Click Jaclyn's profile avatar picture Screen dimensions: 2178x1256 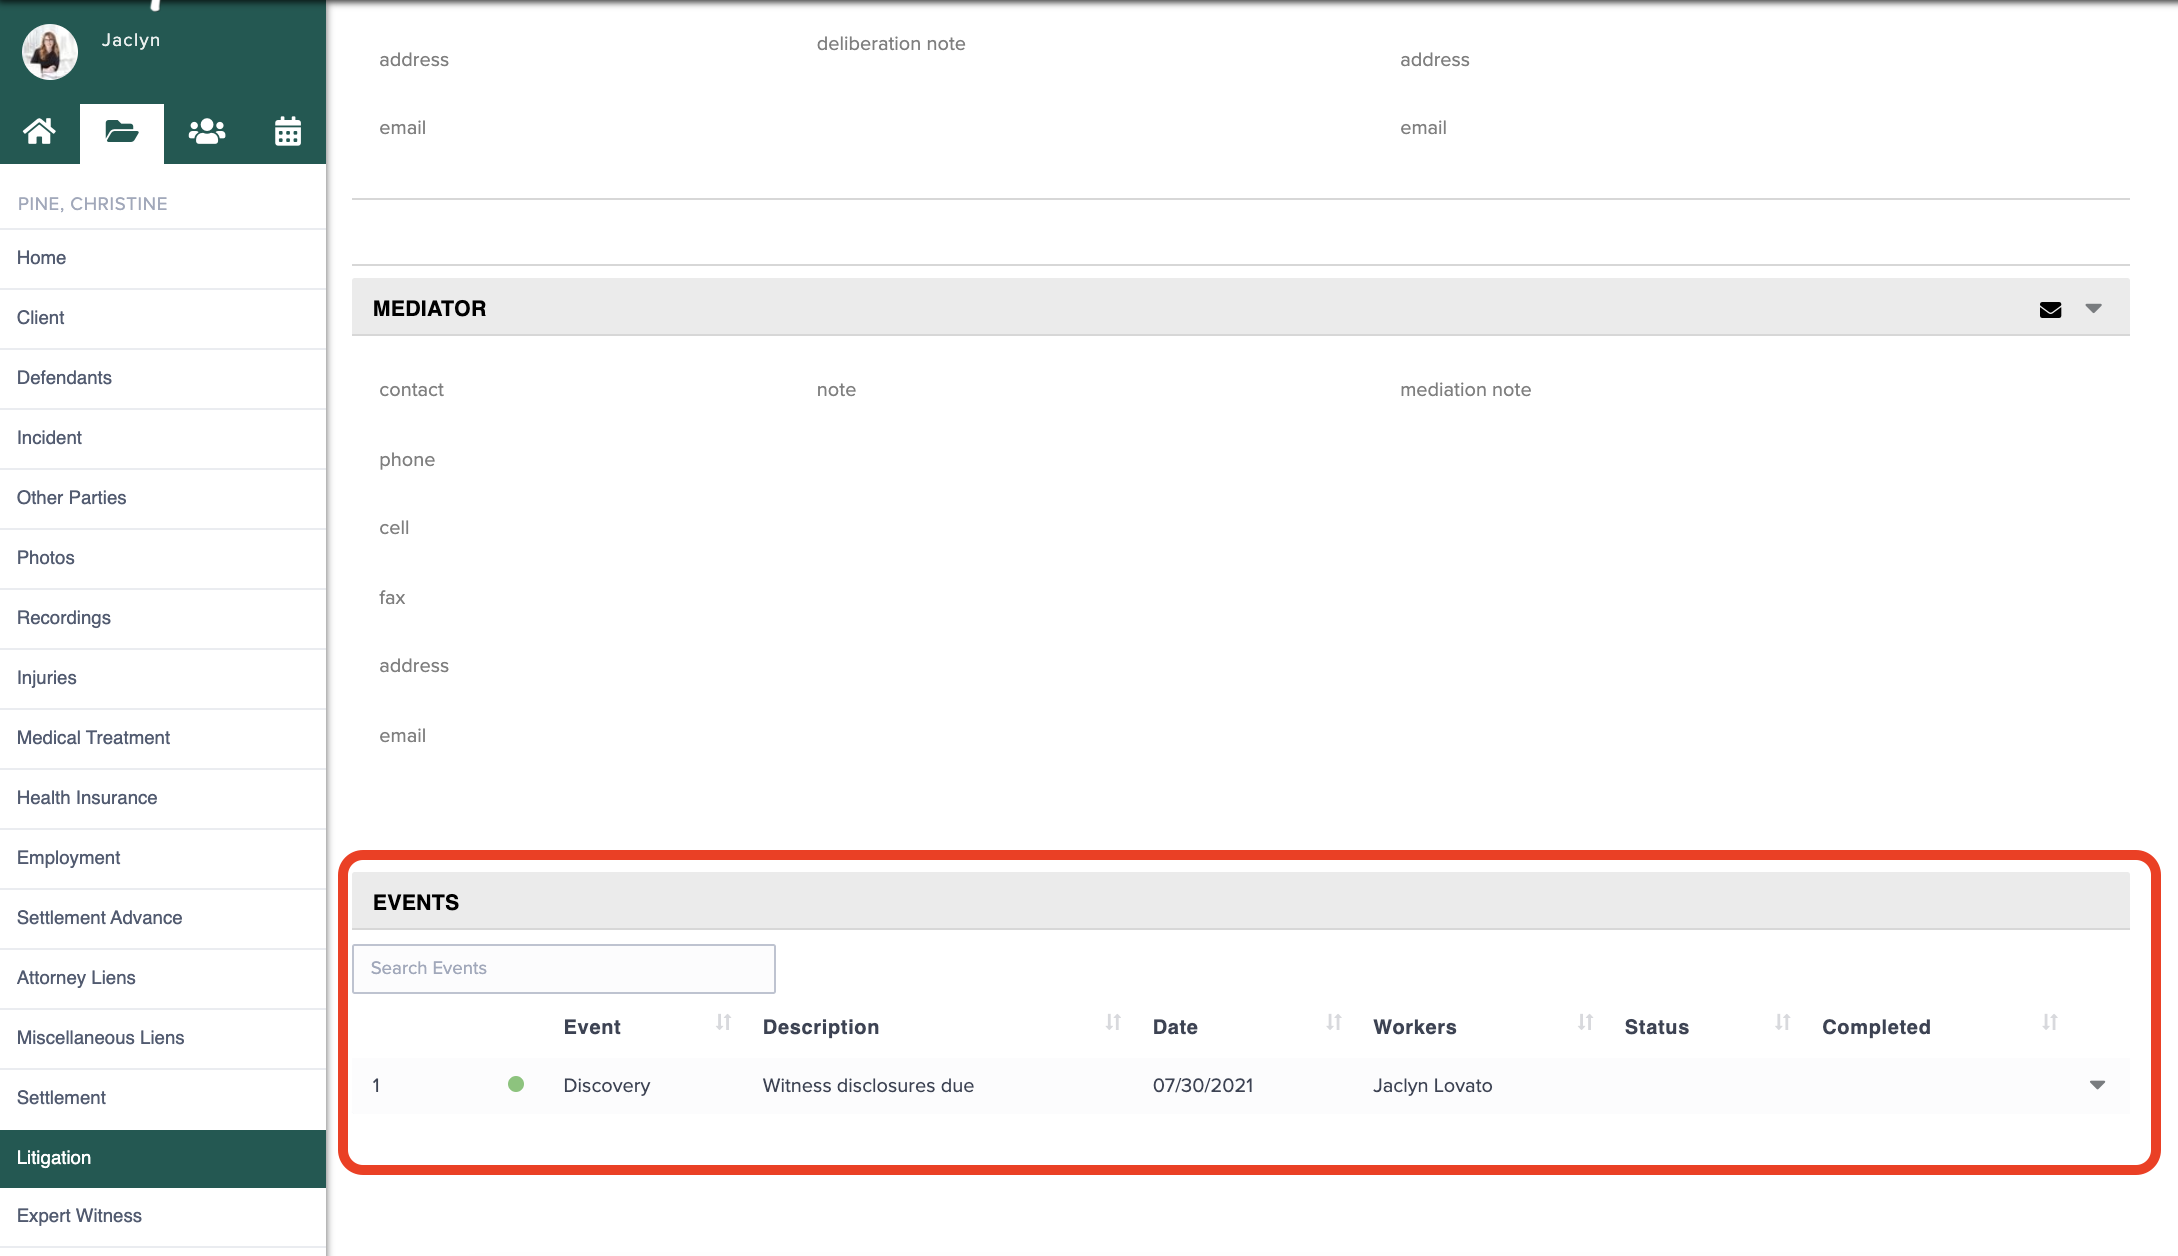pos(50,52)
